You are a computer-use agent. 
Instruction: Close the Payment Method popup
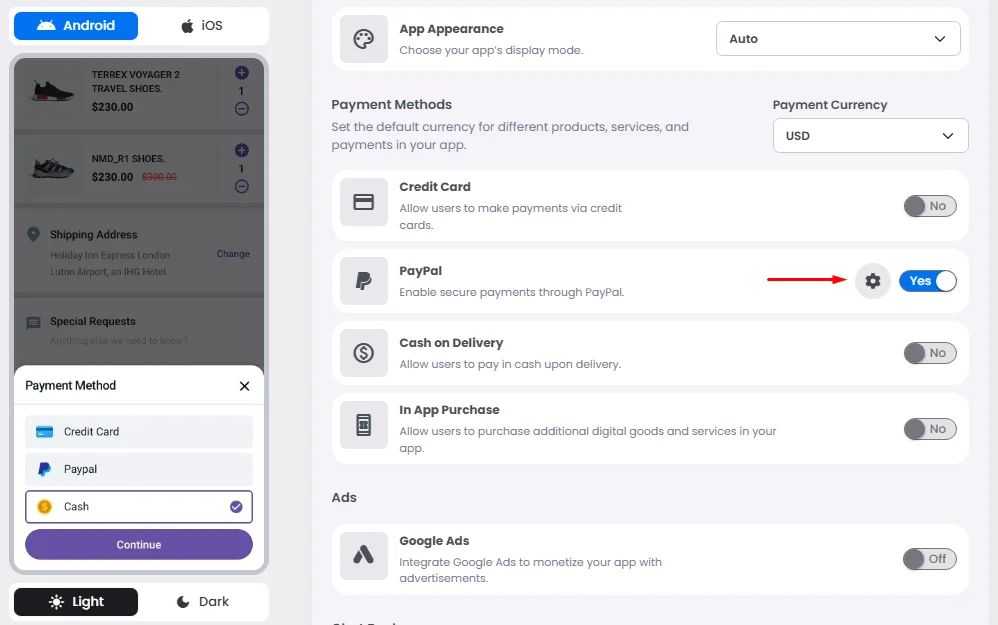(x=244, y=386)
